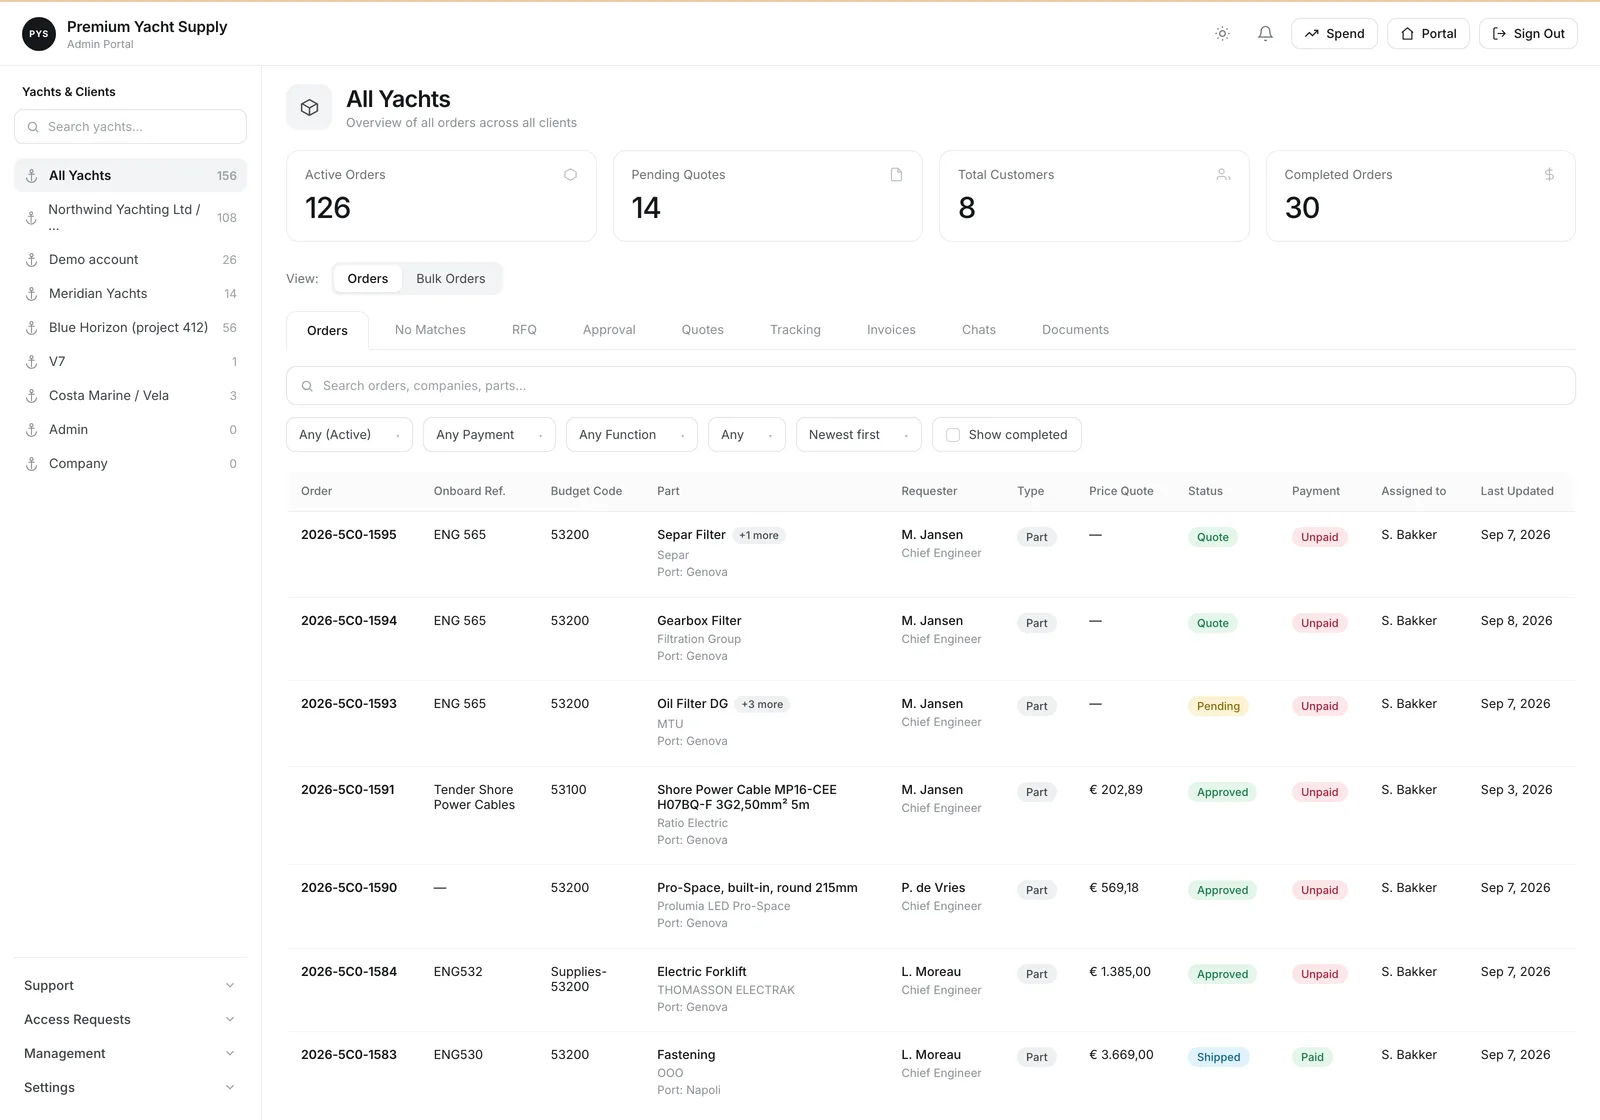Switch the view to Bulk Orders
This screenshot has width=1600, height=1120.
[451, 279]
